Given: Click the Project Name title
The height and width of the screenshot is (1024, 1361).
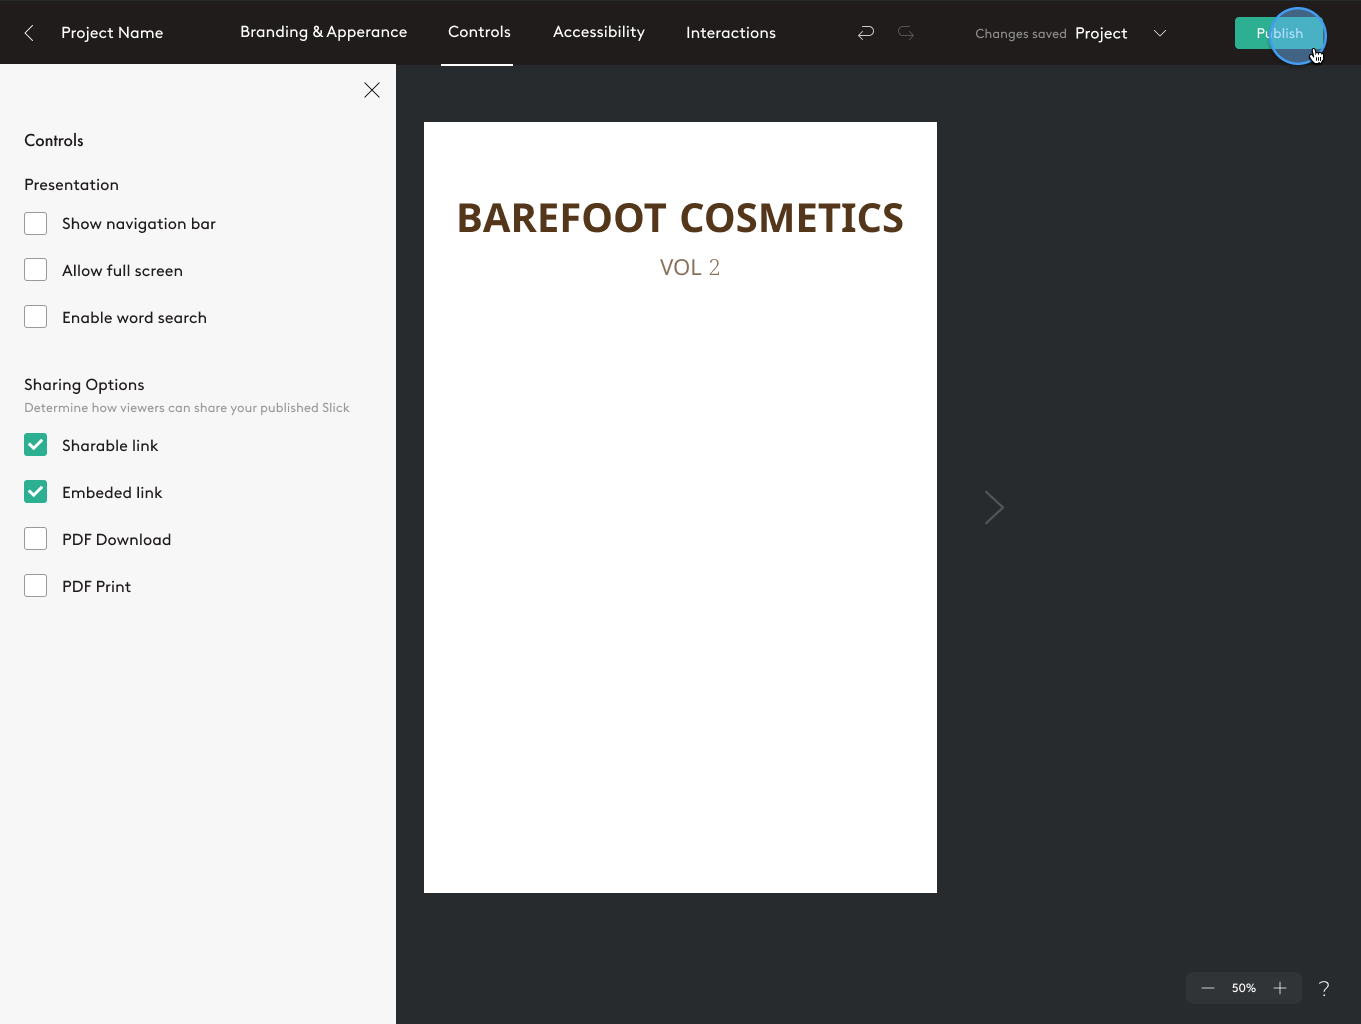Looking at the screenshot, I should tap(112, 33).
